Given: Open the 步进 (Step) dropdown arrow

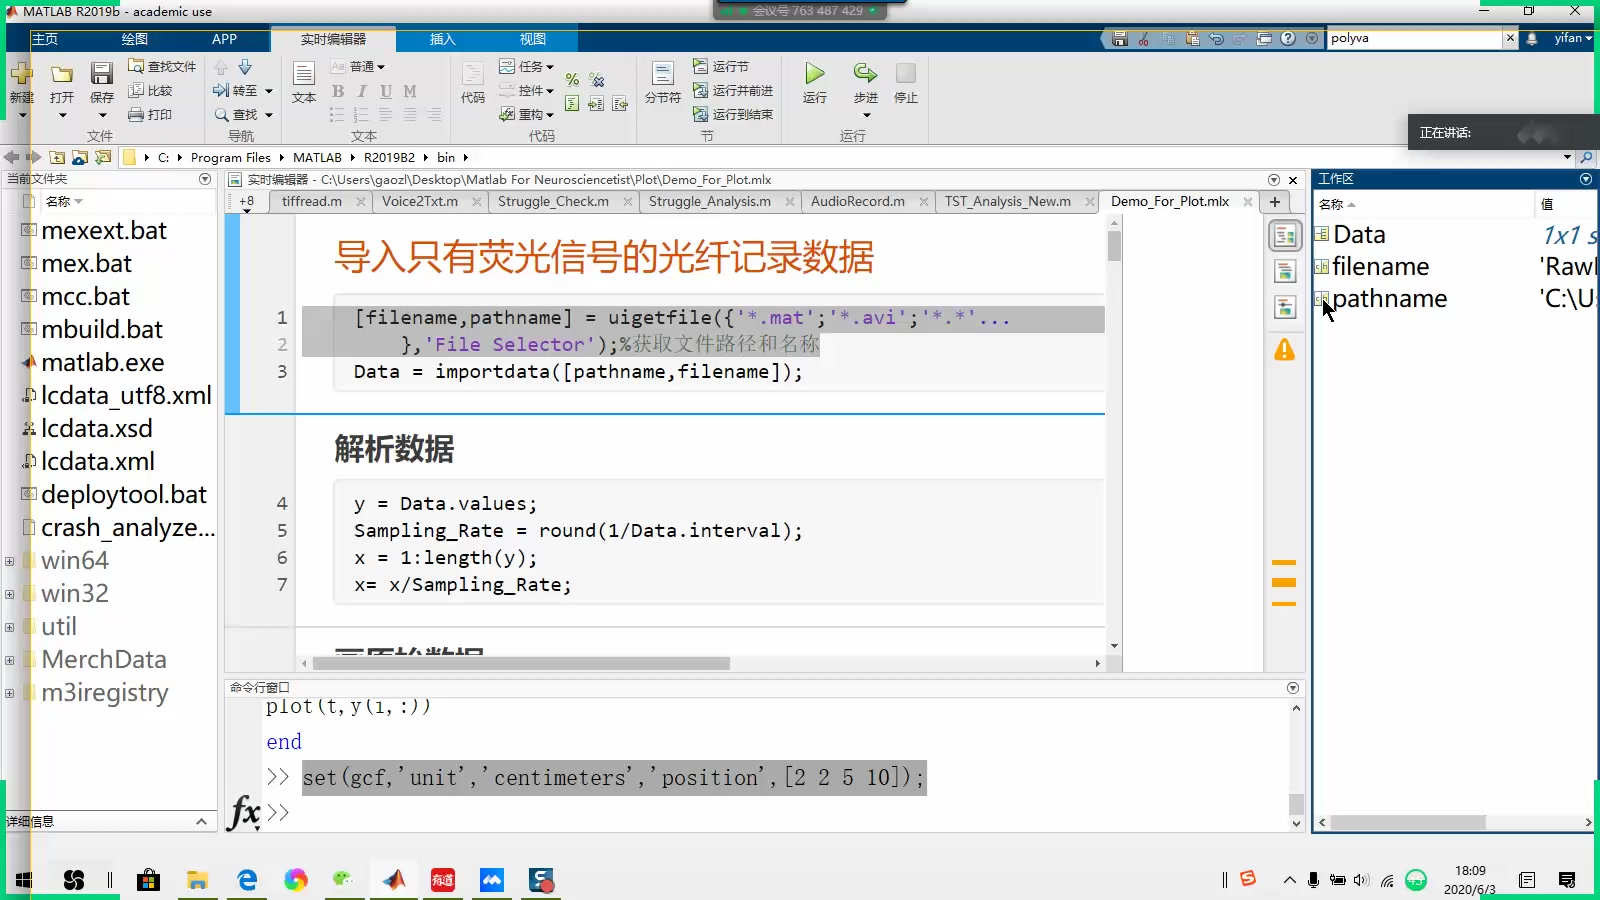Looking at the screenshot, I should coord(866,115).
